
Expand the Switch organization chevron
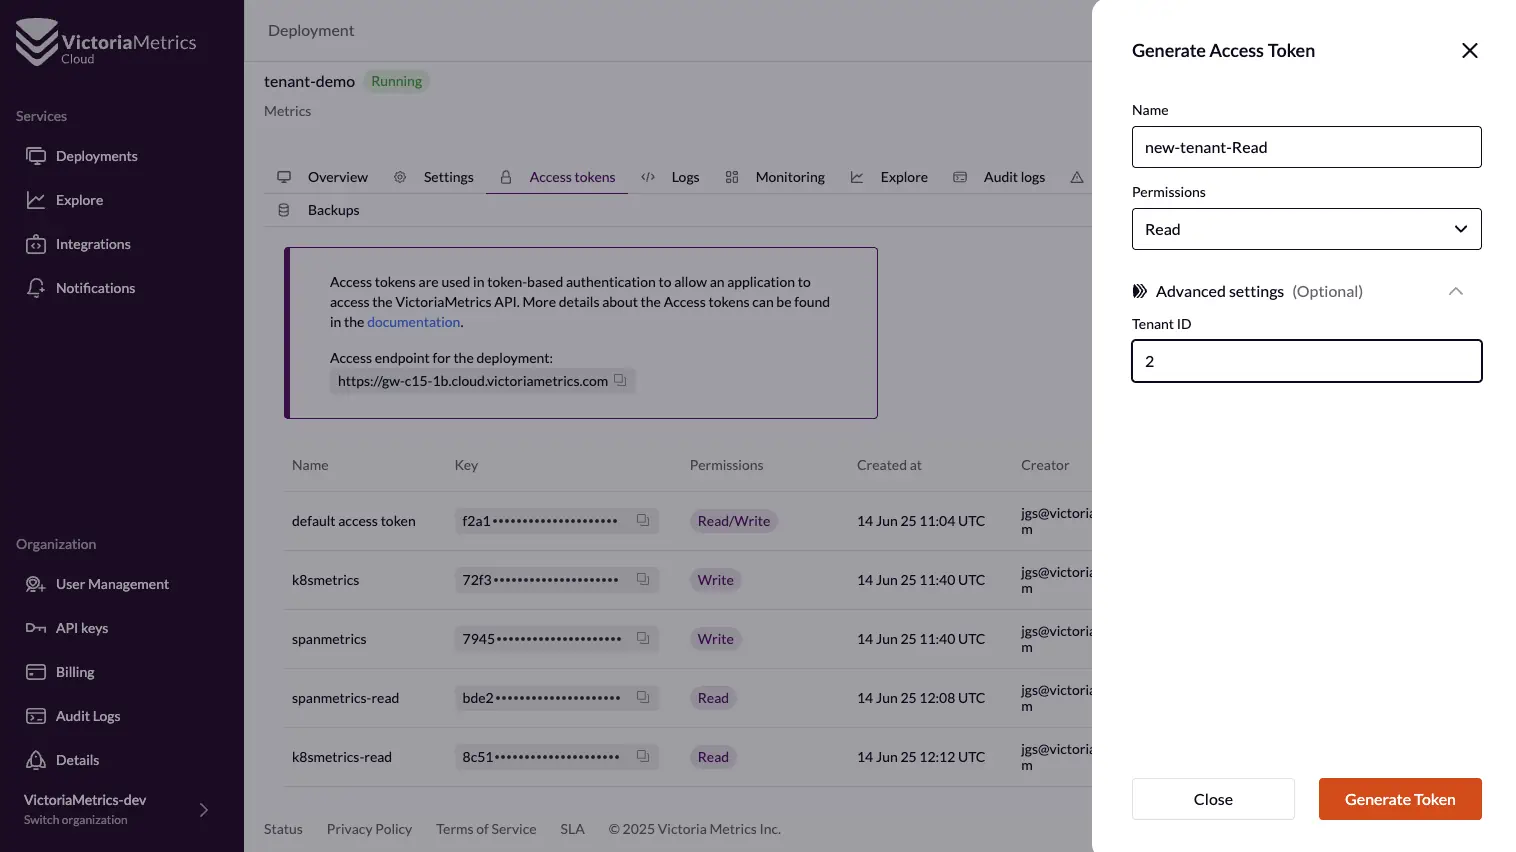point(204,810)
